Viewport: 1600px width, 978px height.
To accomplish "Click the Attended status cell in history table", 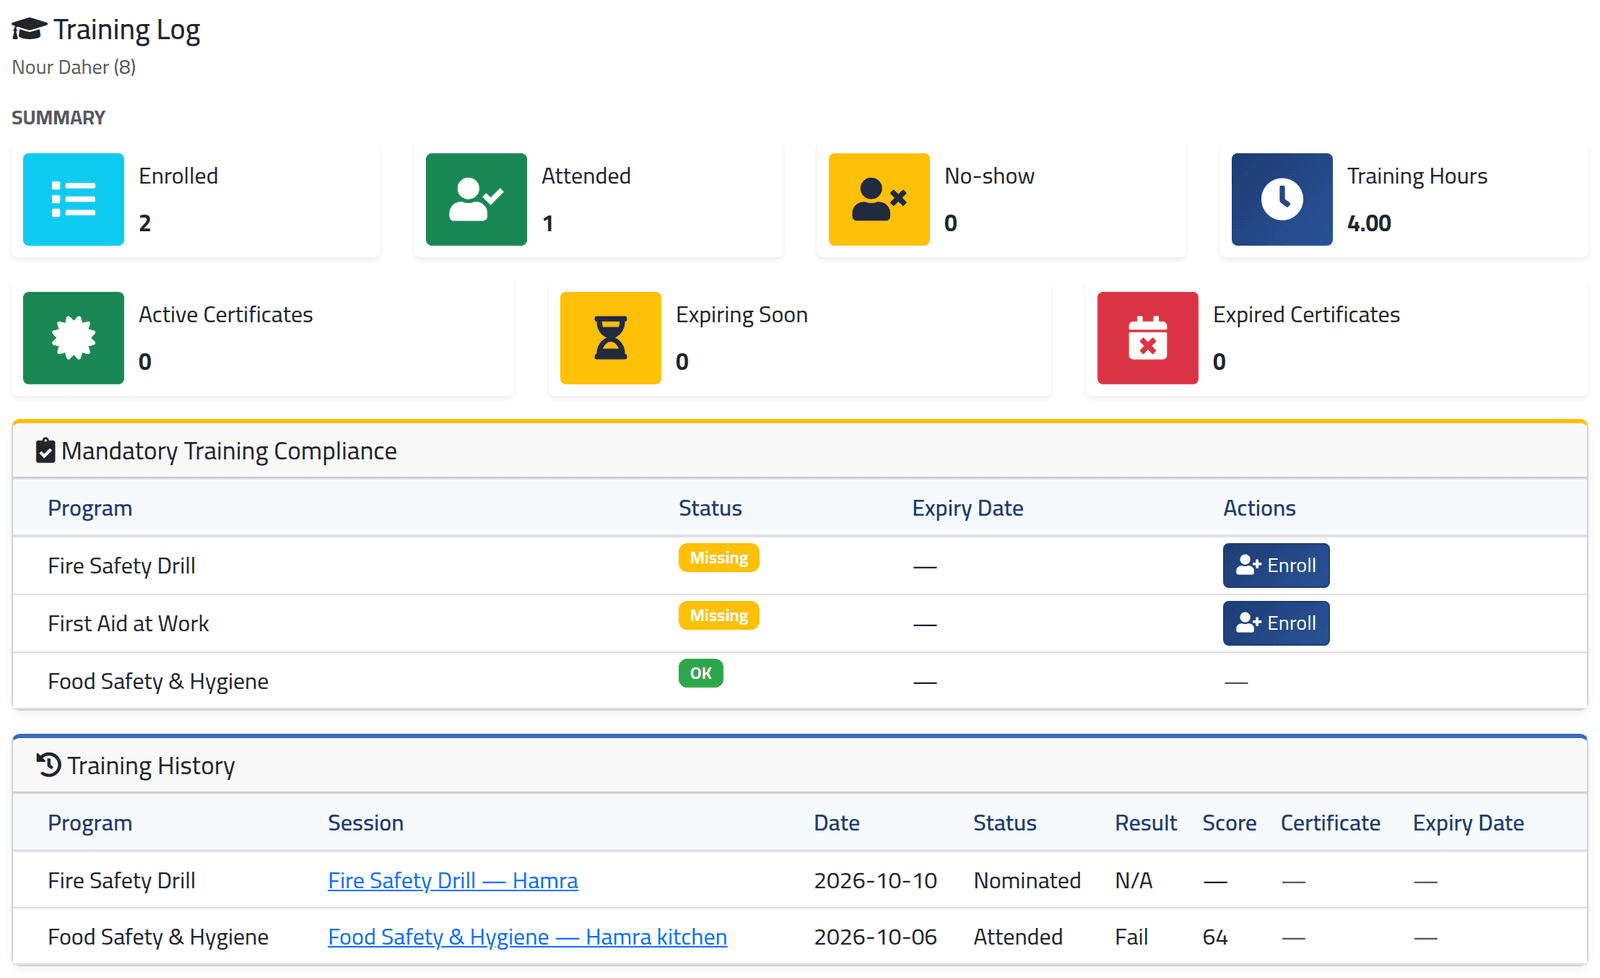I will click(1018, 937).
